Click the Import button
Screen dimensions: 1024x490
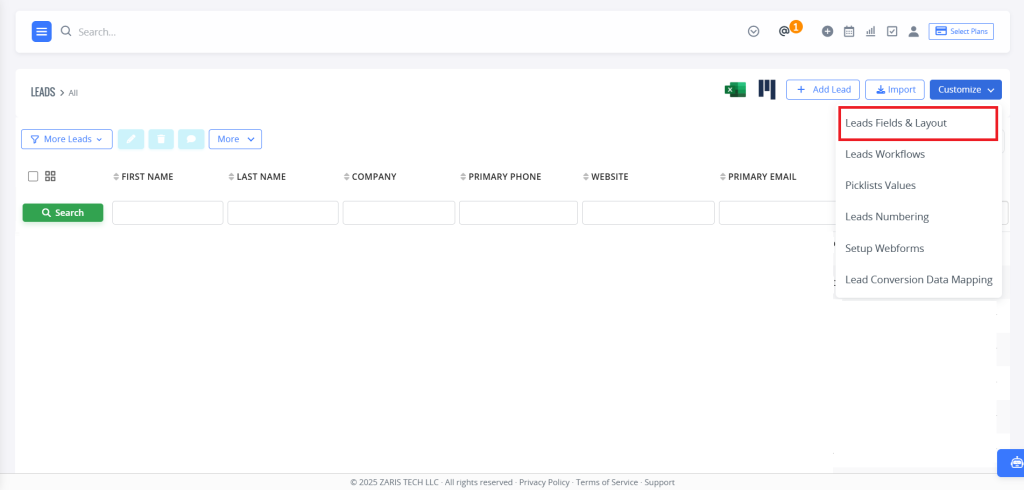(895, 90)
